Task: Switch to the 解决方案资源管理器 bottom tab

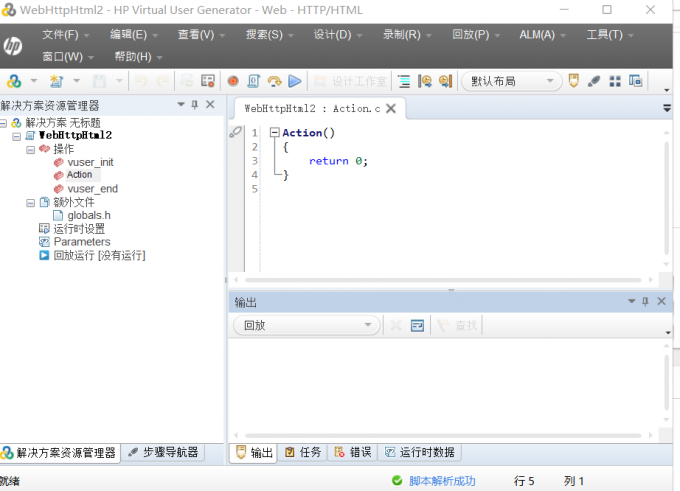Action: pyautogui.click(x=59, y=453)
